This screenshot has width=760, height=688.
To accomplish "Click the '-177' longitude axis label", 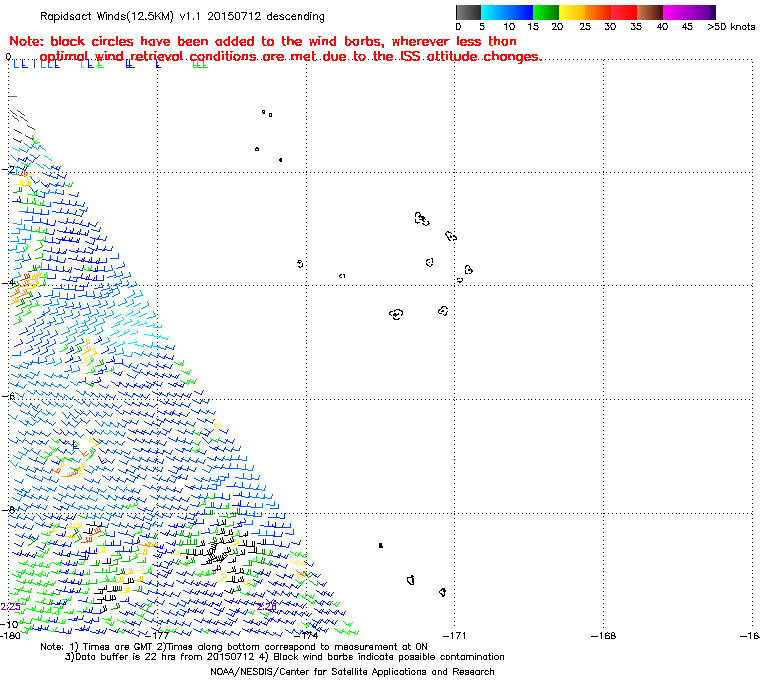I will 158,635.
